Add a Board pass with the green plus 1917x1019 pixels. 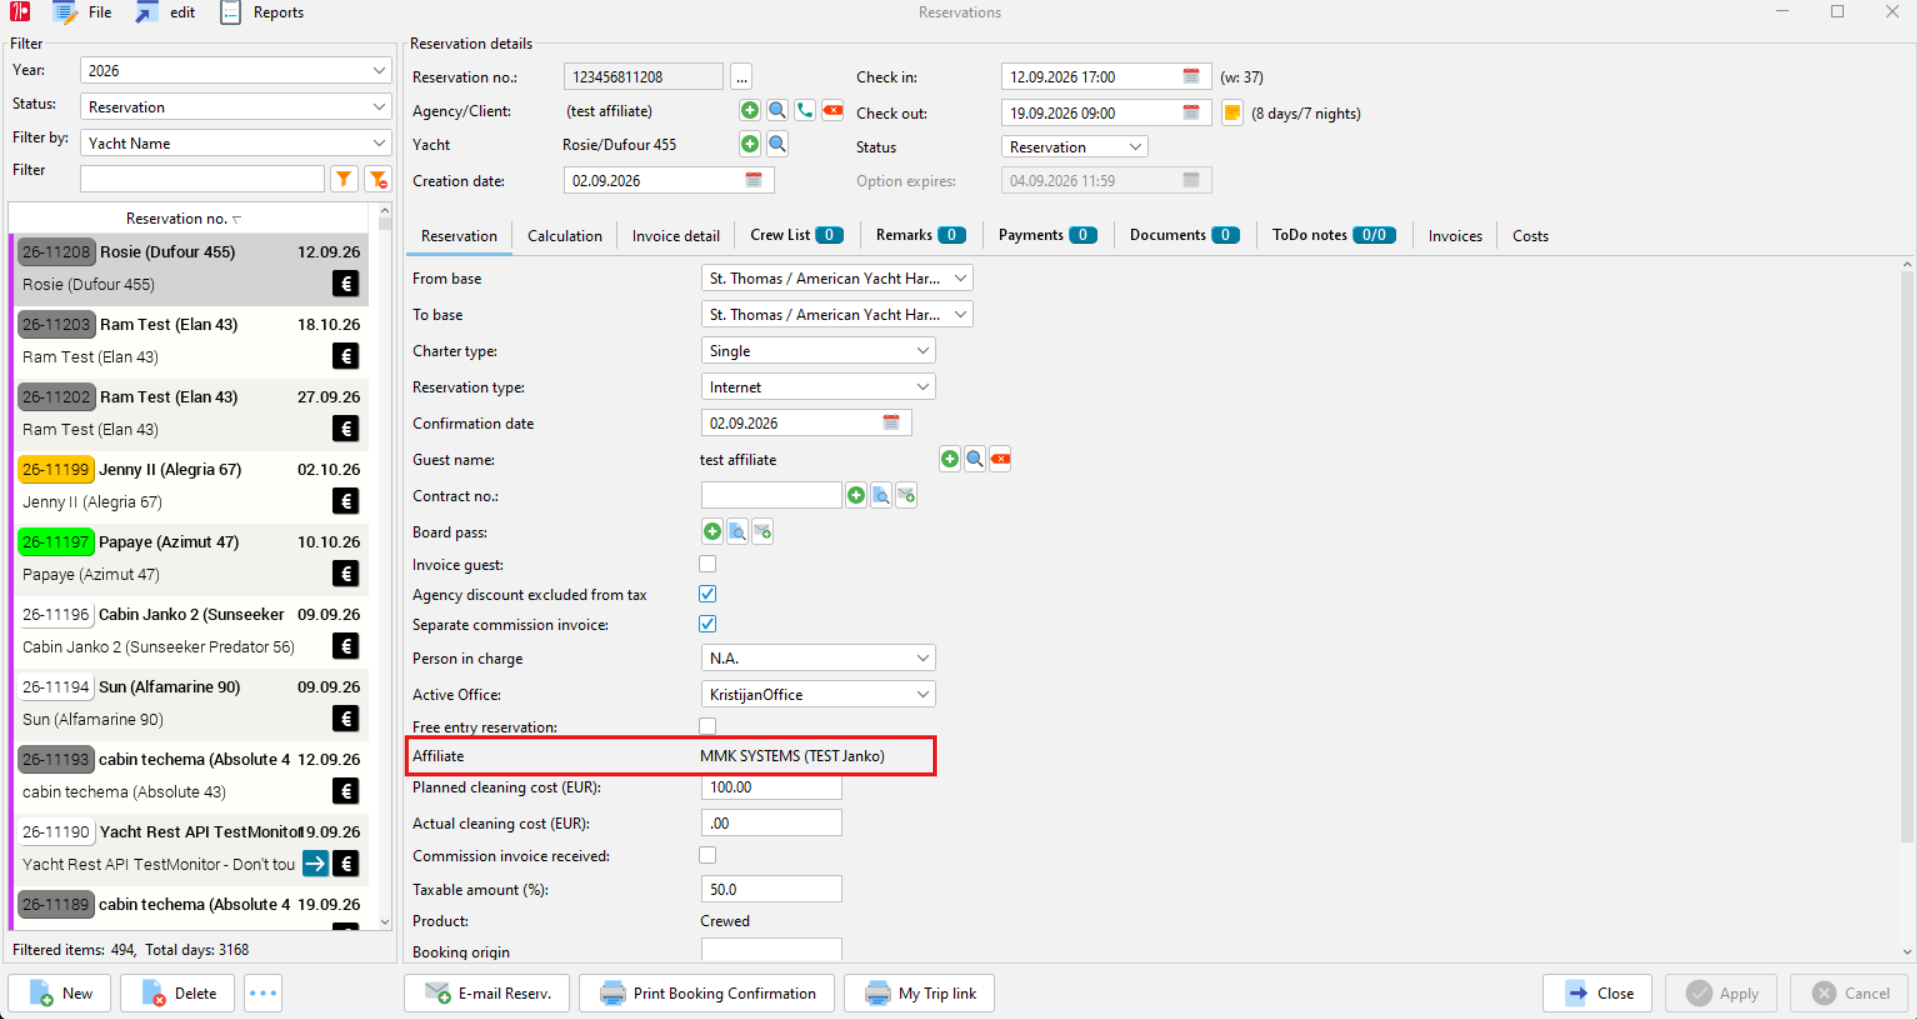pos(712,532)
